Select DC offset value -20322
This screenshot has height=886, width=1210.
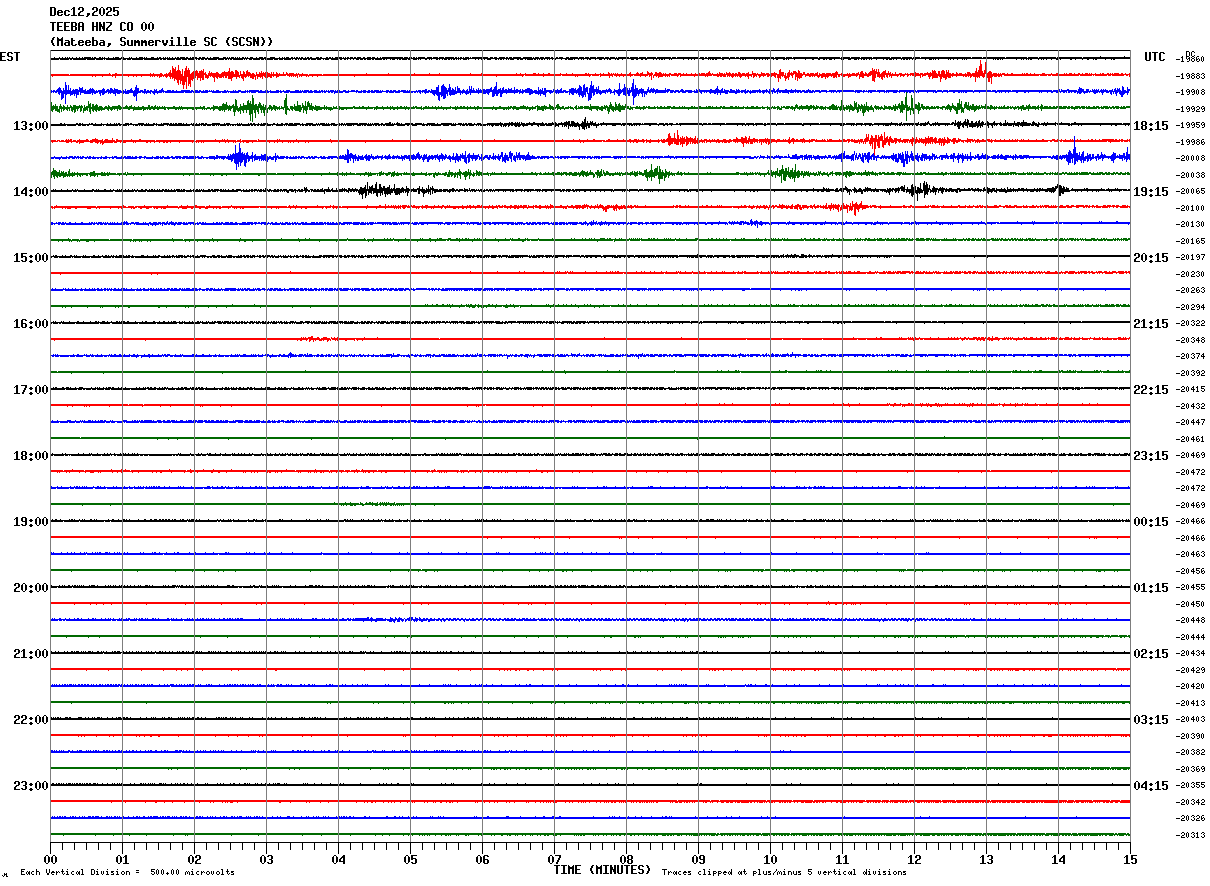(1191, 323)
